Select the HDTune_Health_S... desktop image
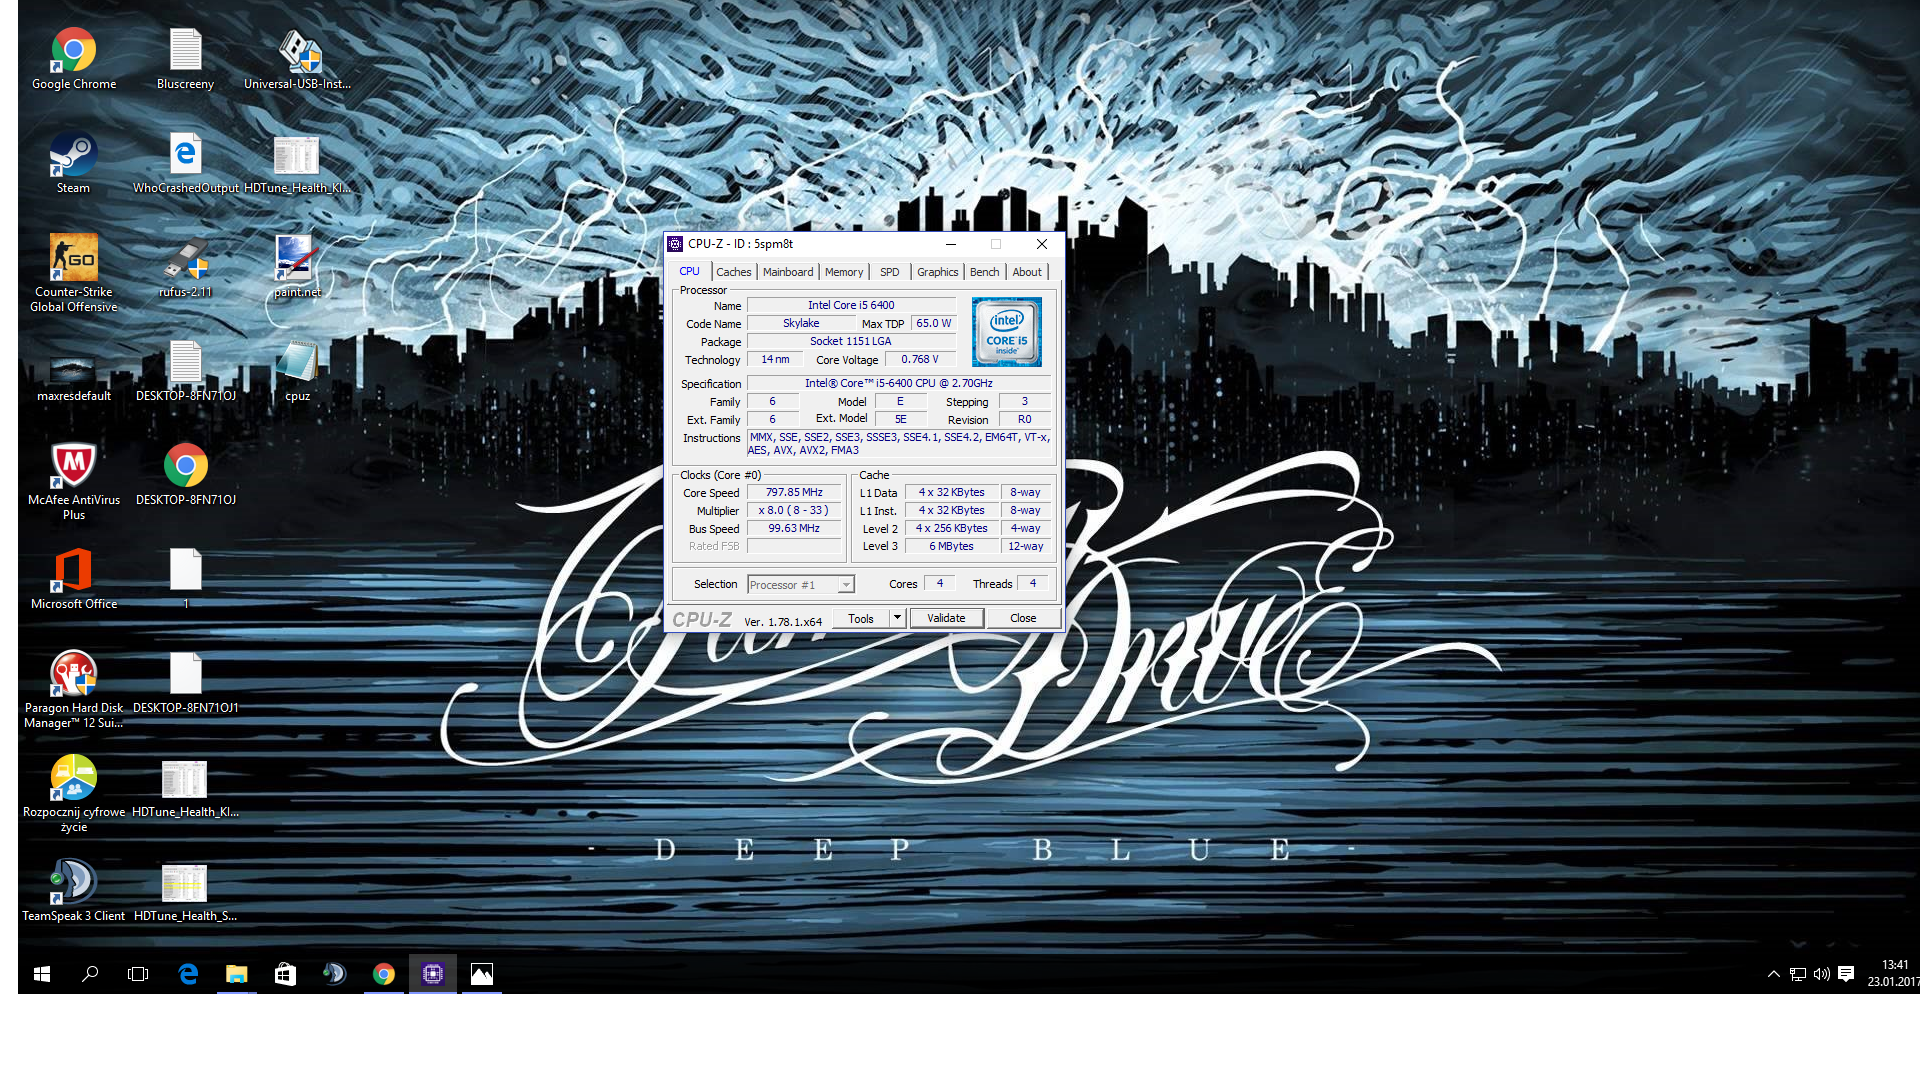The image size is (1920, 1080). click(185, 891)
